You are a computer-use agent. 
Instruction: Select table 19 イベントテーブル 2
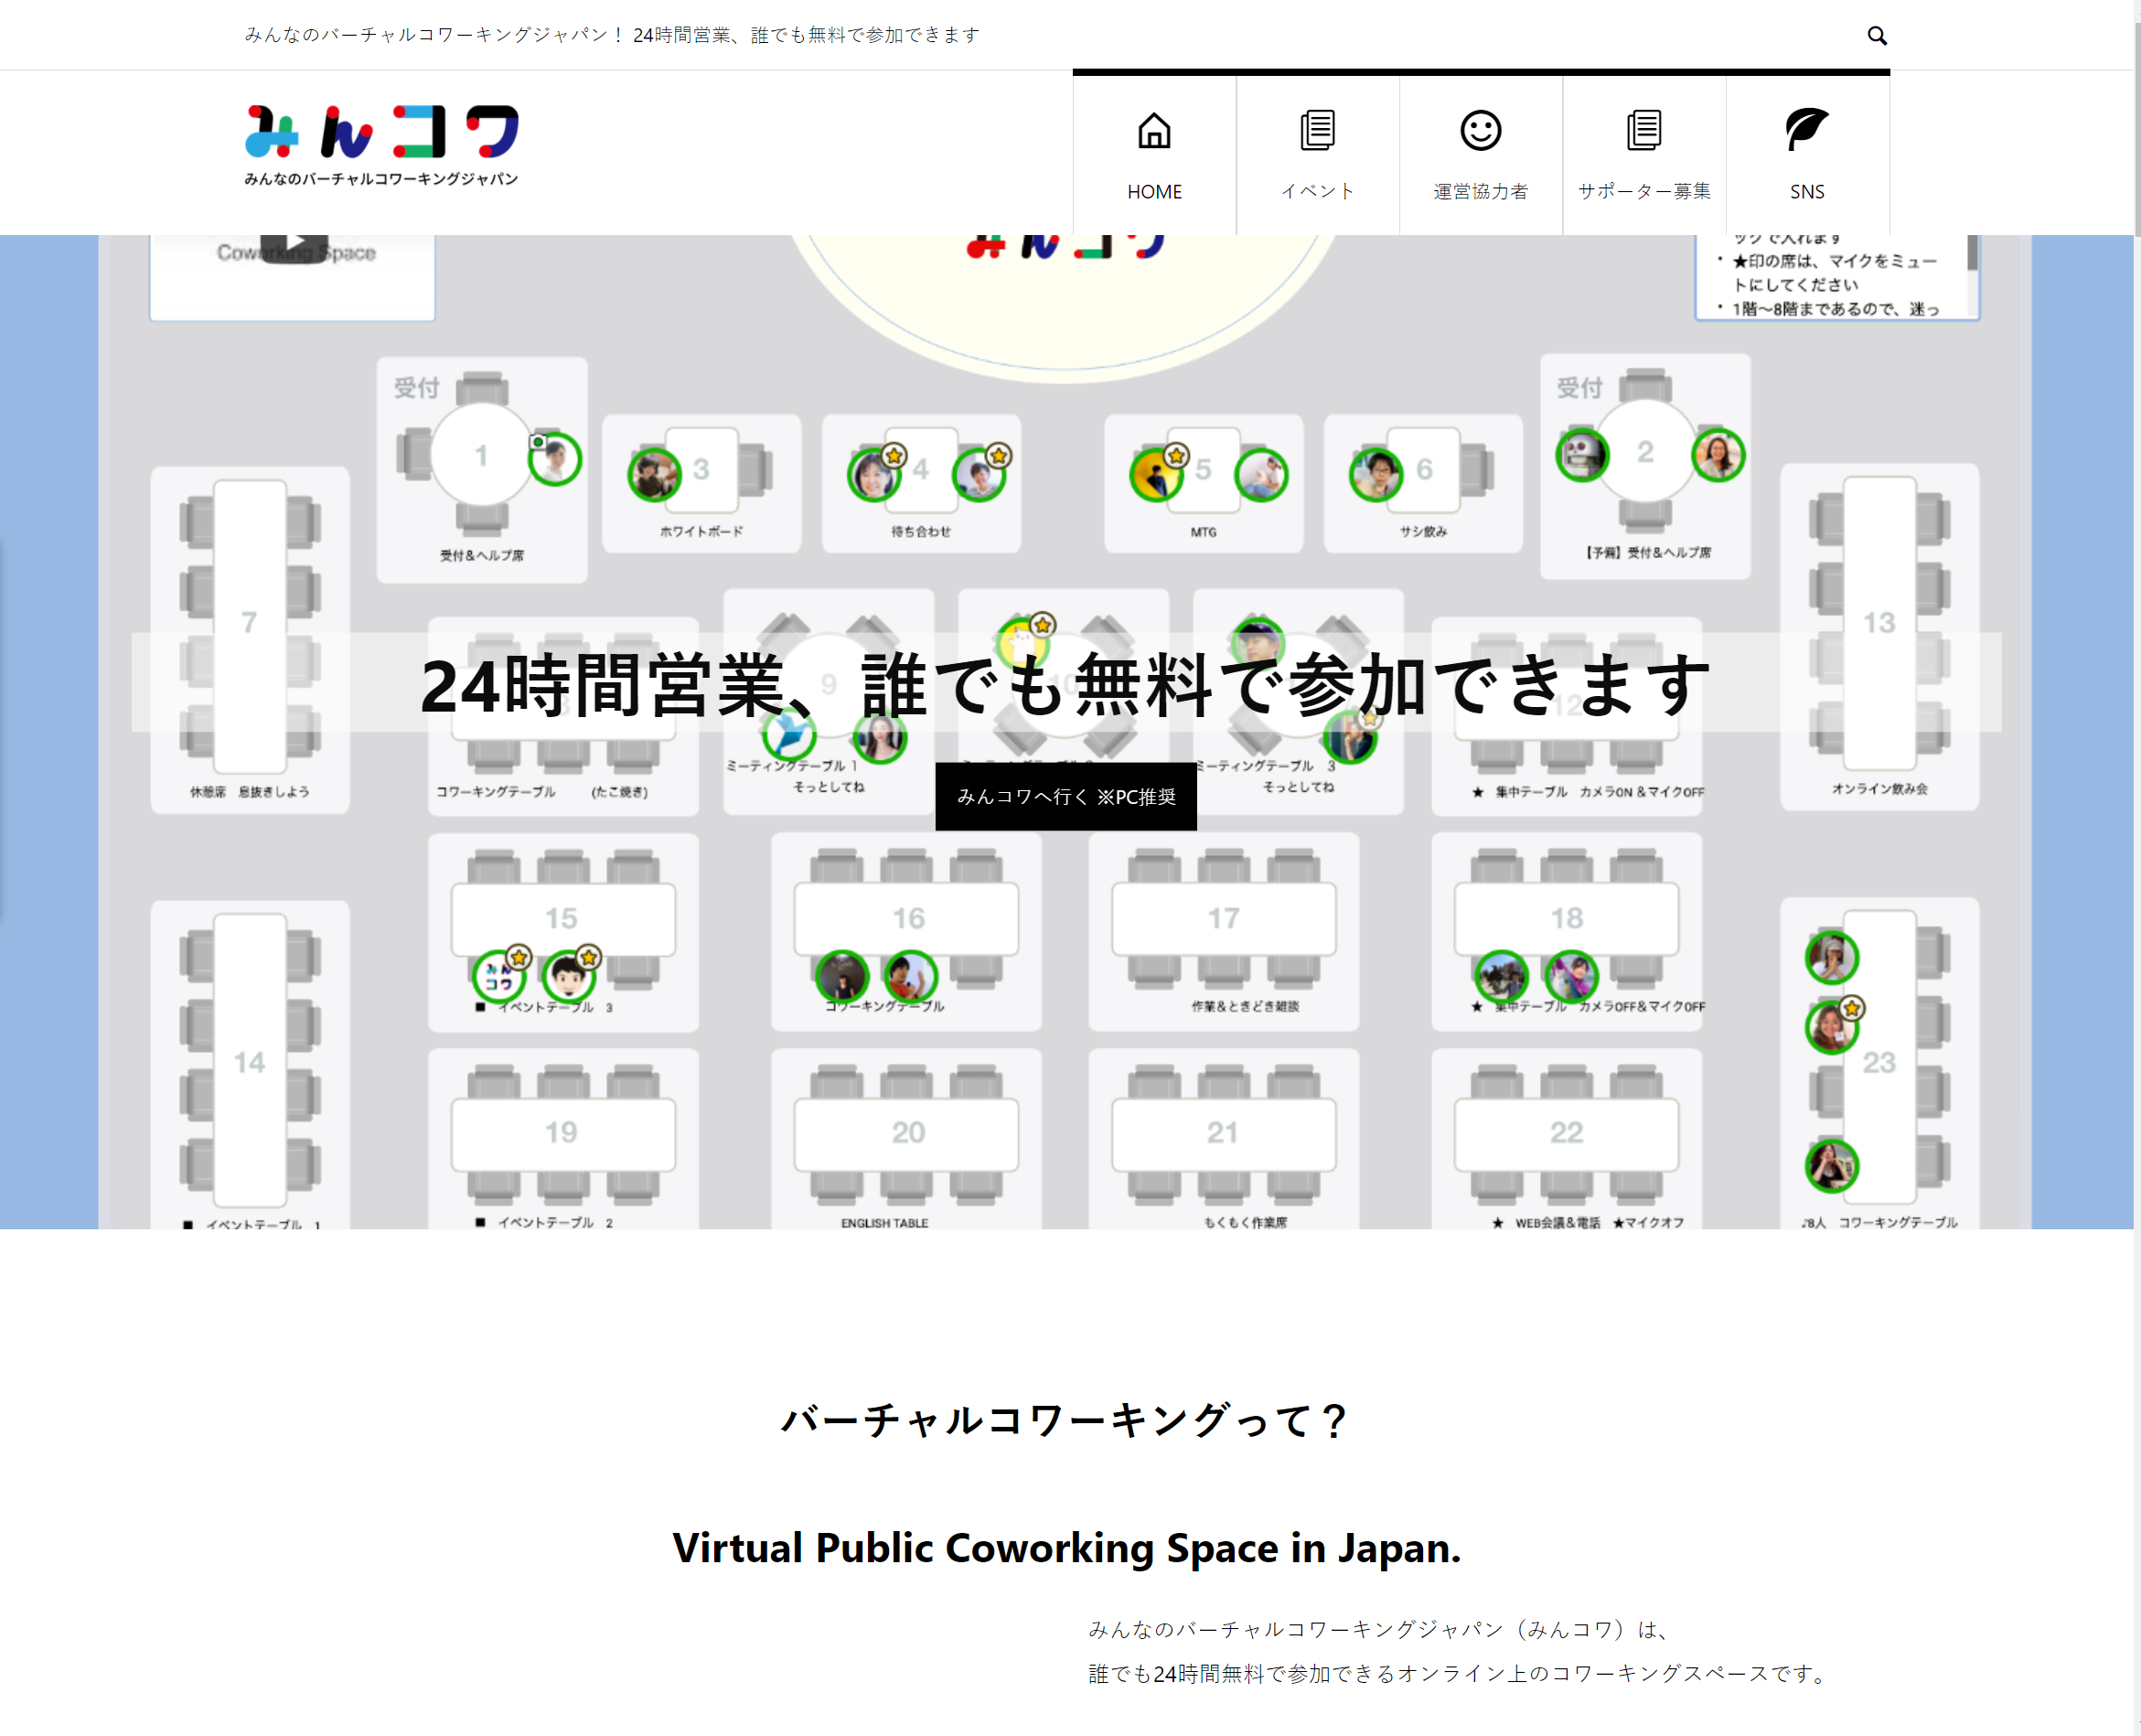[x=563, y=1140]
